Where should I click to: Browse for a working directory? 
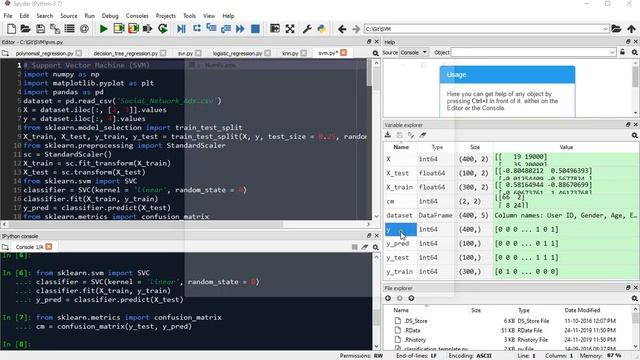click(x=616, y=29)
